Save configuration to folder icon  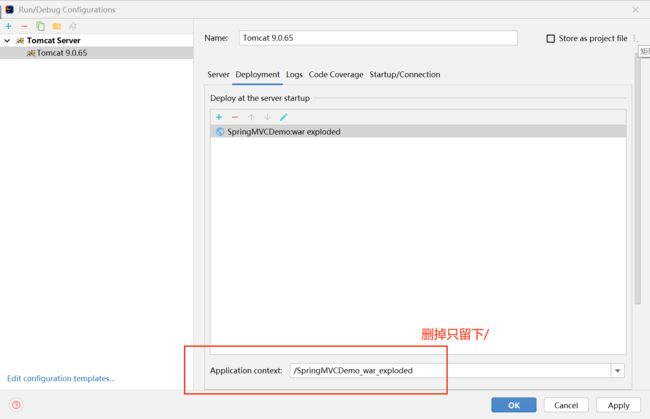coord(57,27)
